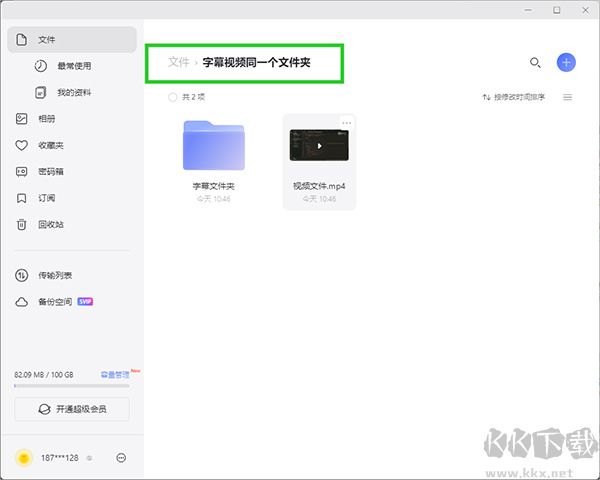The width and height of the screenshot is (600, 480).
Task: Click the search magnifier icon
Action: point(535,62)
